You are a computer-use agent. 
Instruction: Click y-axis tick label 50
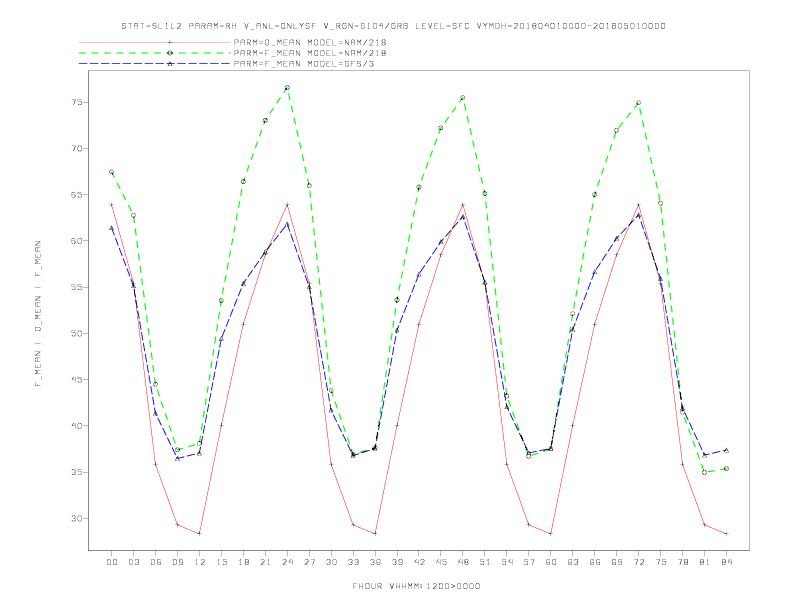pyautogui.click(x=77, y=333)
